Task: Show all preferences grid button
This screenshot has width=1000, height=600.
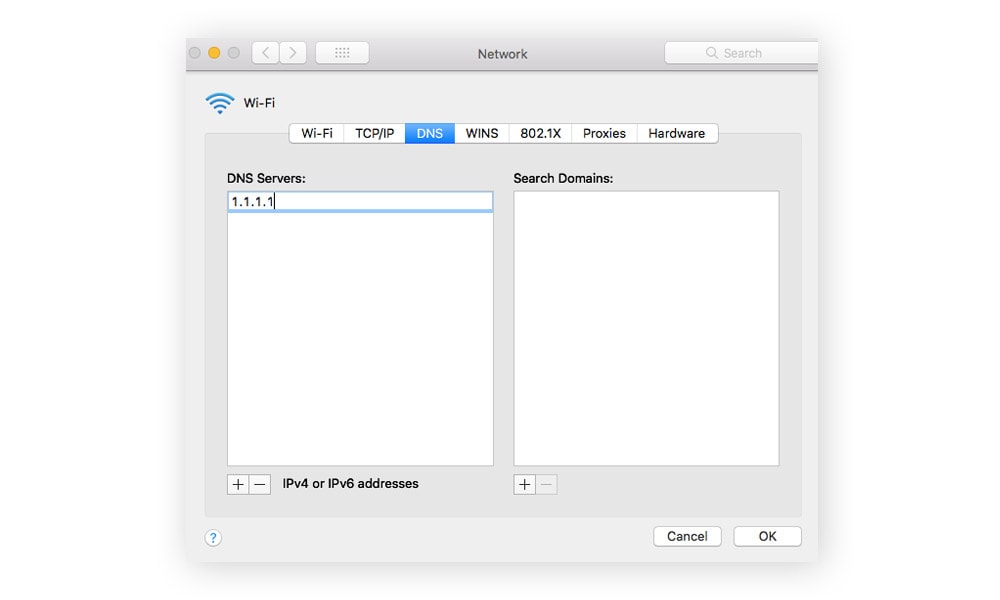Action: point(342,53)
